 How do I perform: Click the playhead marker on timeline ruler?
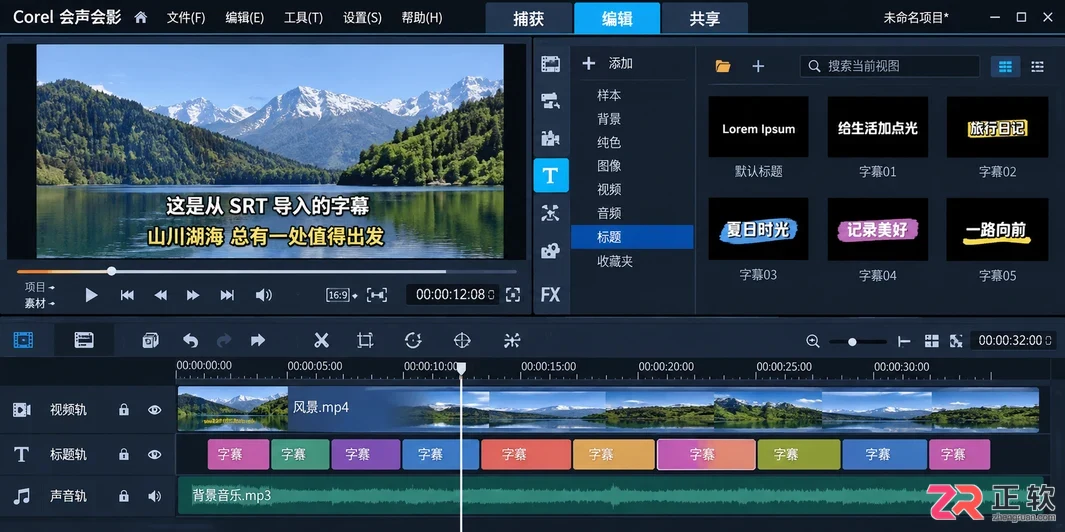point(461,368)
